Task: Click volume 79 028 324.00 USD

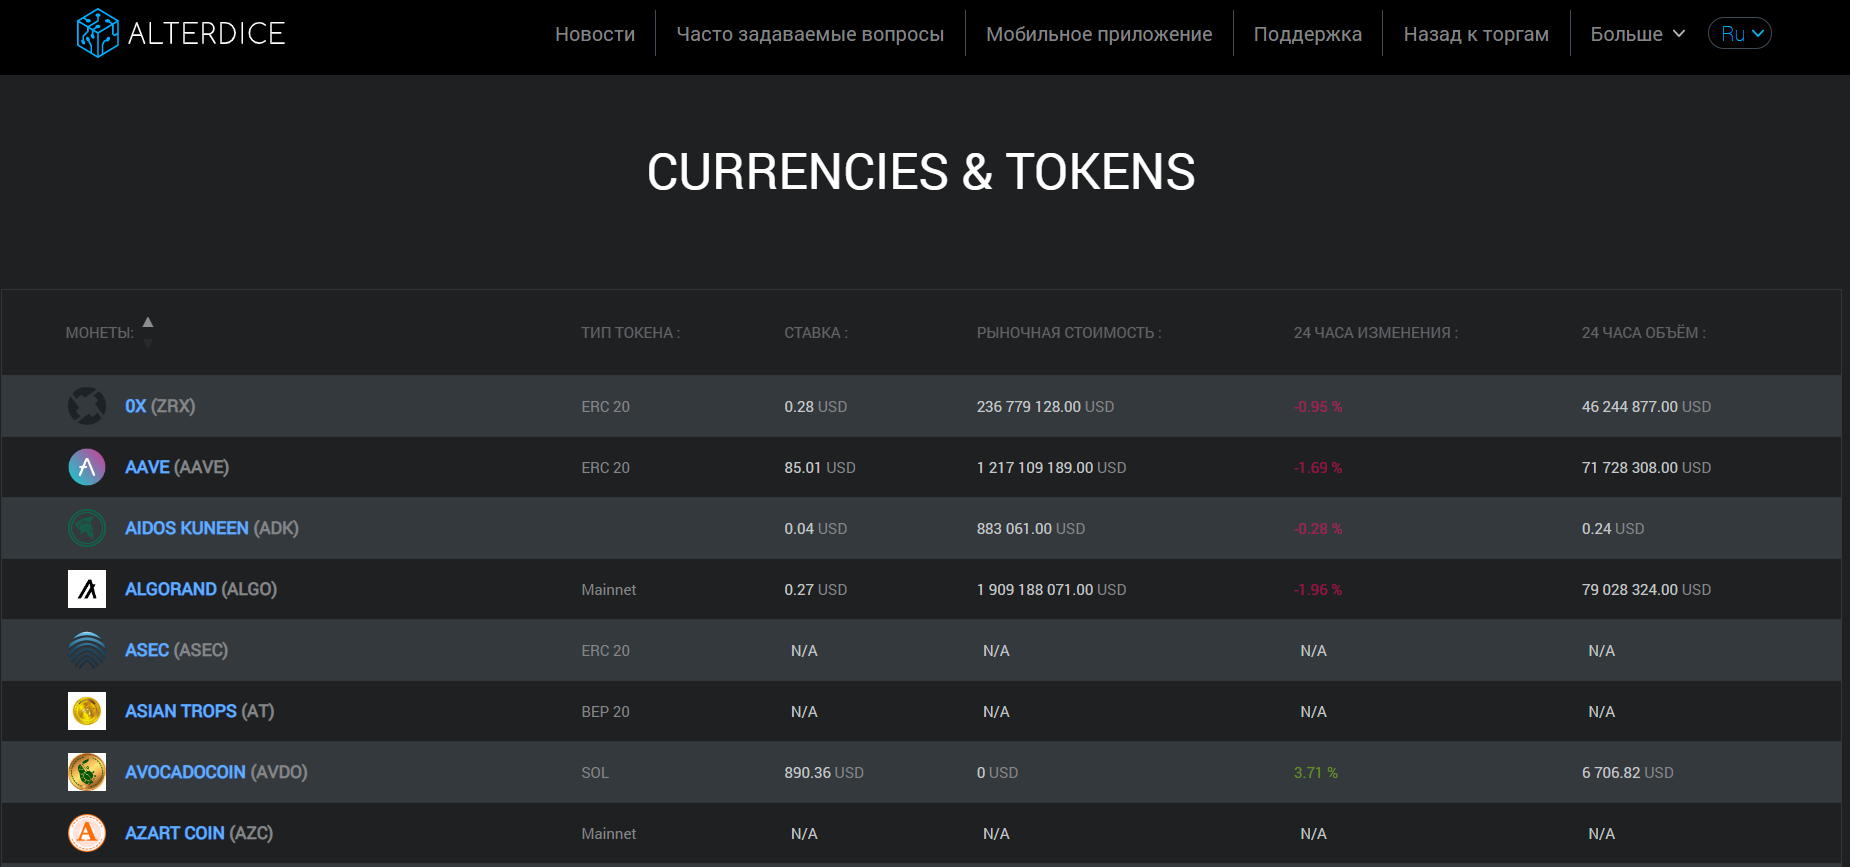Action: pos(1646,590)
